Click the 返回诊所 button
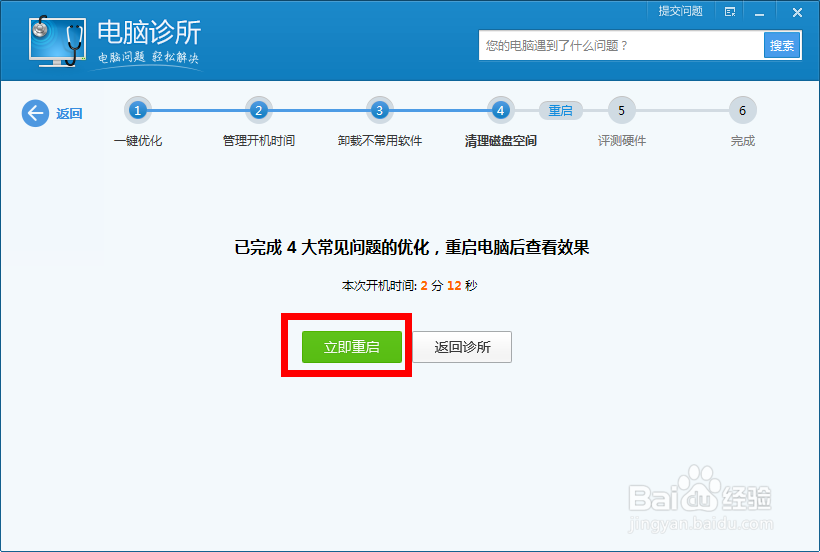This screenshot has height=552, width=820. click(x=462, y=347)
